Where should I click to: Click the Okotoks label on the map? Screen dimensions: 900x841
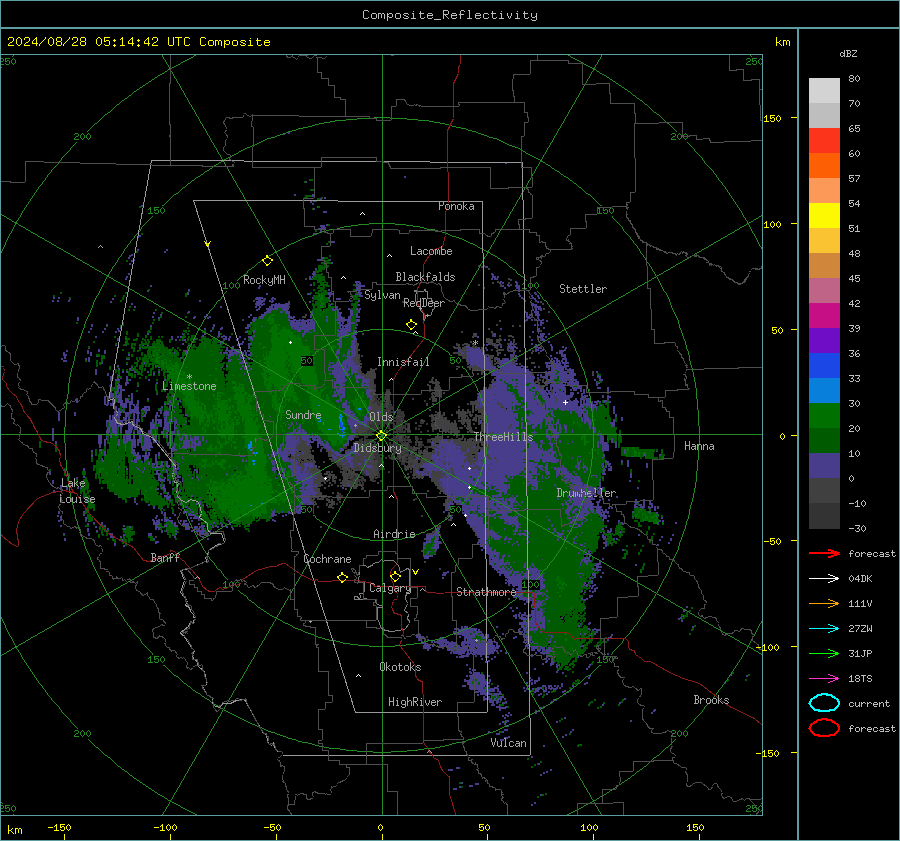[x=400, y=667]
